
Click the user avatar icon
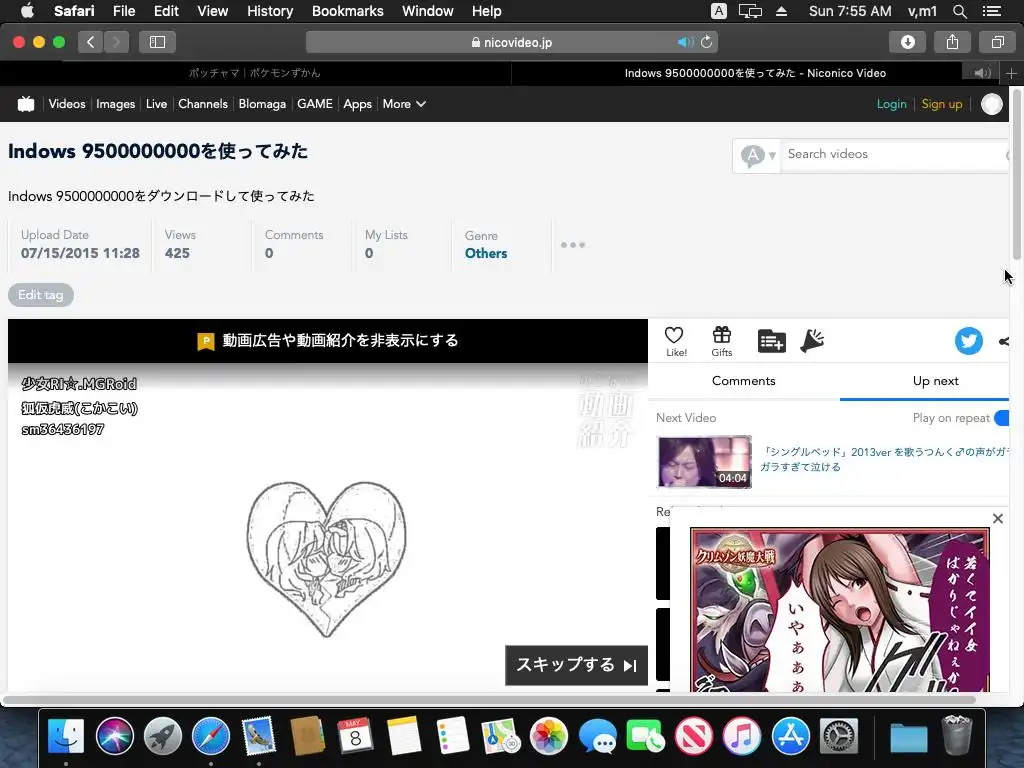(x=991, y=104)
